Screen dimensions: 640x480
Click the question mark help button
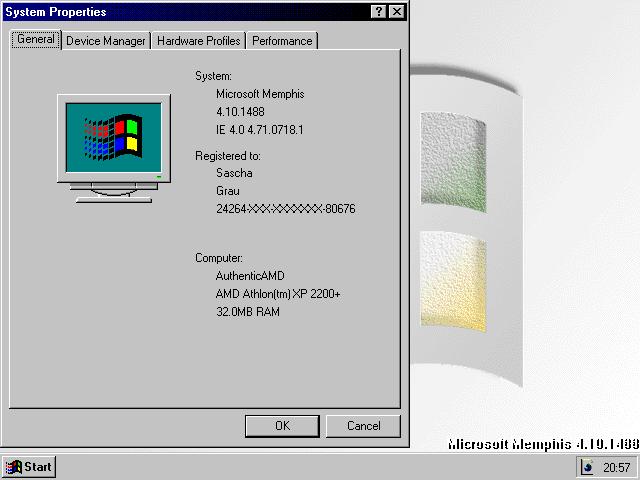click(x=378, y=11)
